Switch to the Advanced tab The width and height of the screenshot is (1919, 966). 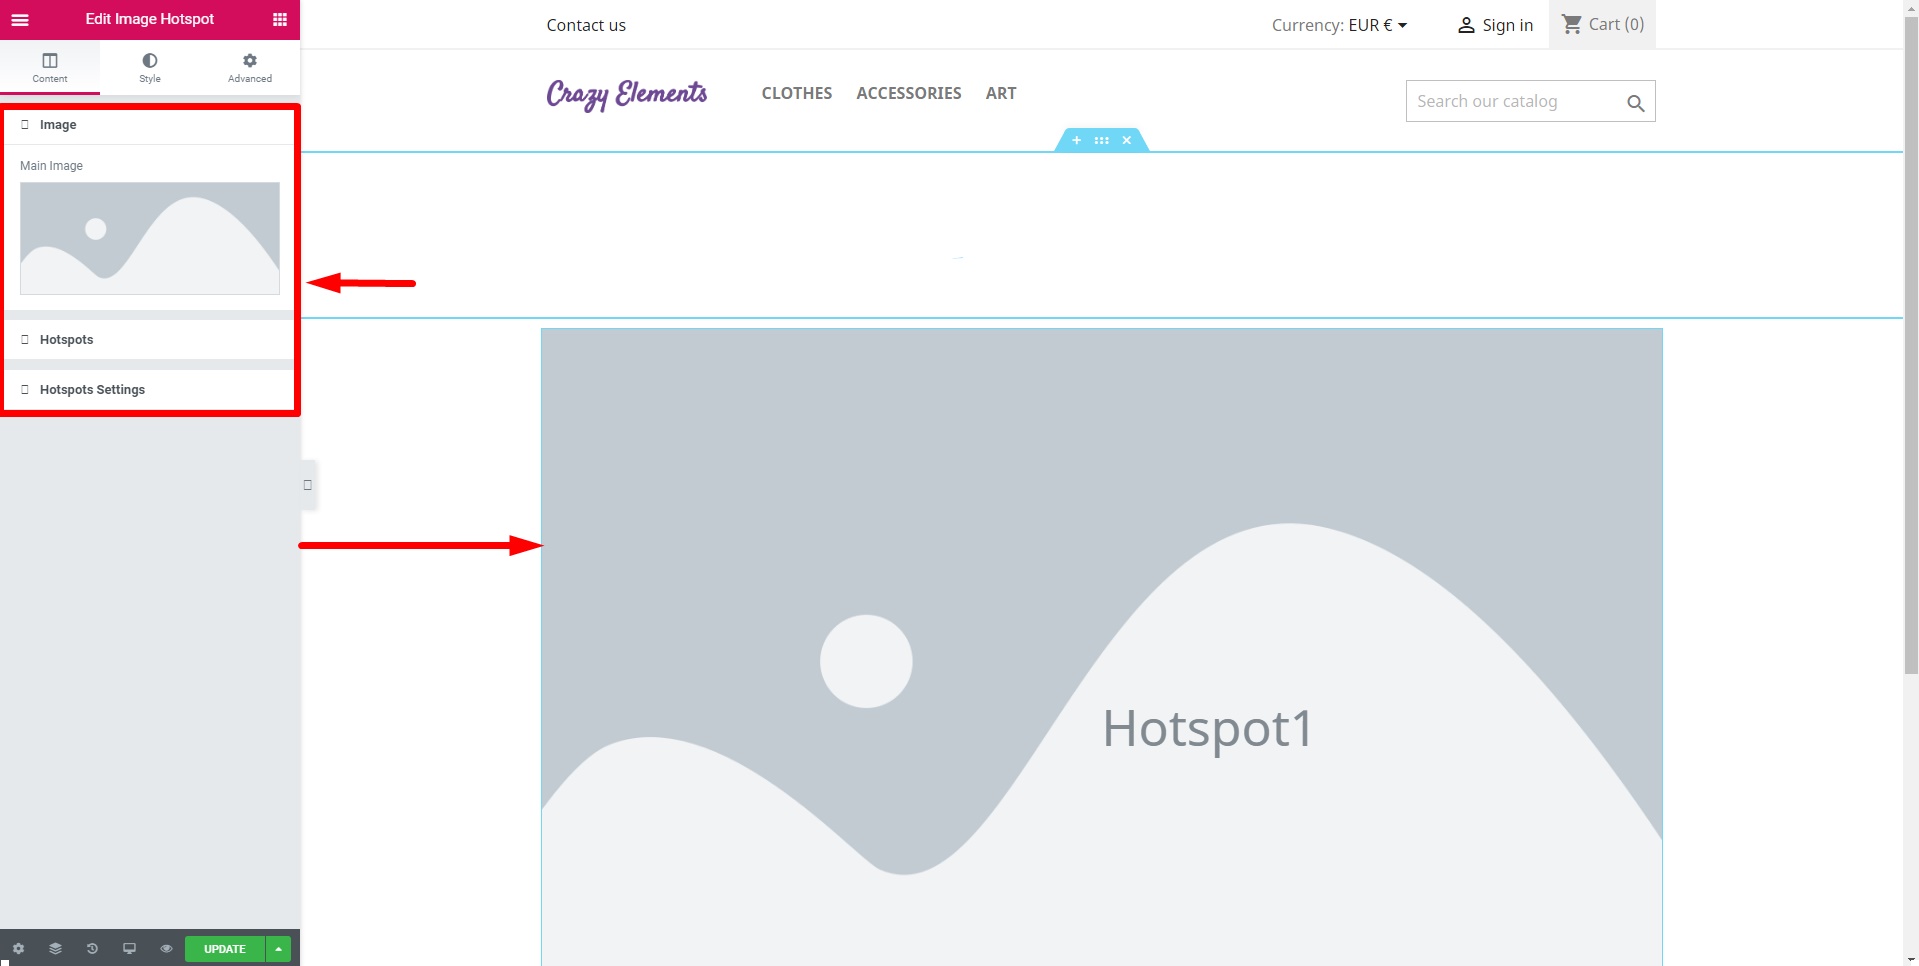click(250, 67)
